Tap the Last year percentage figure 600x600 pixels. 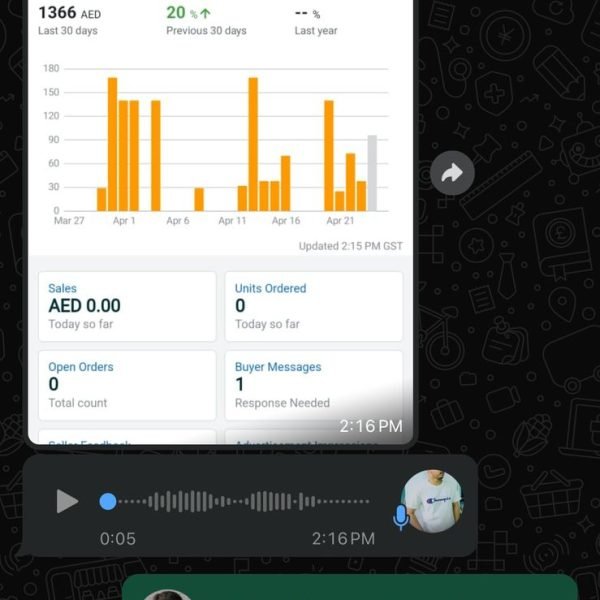[316, 21]
